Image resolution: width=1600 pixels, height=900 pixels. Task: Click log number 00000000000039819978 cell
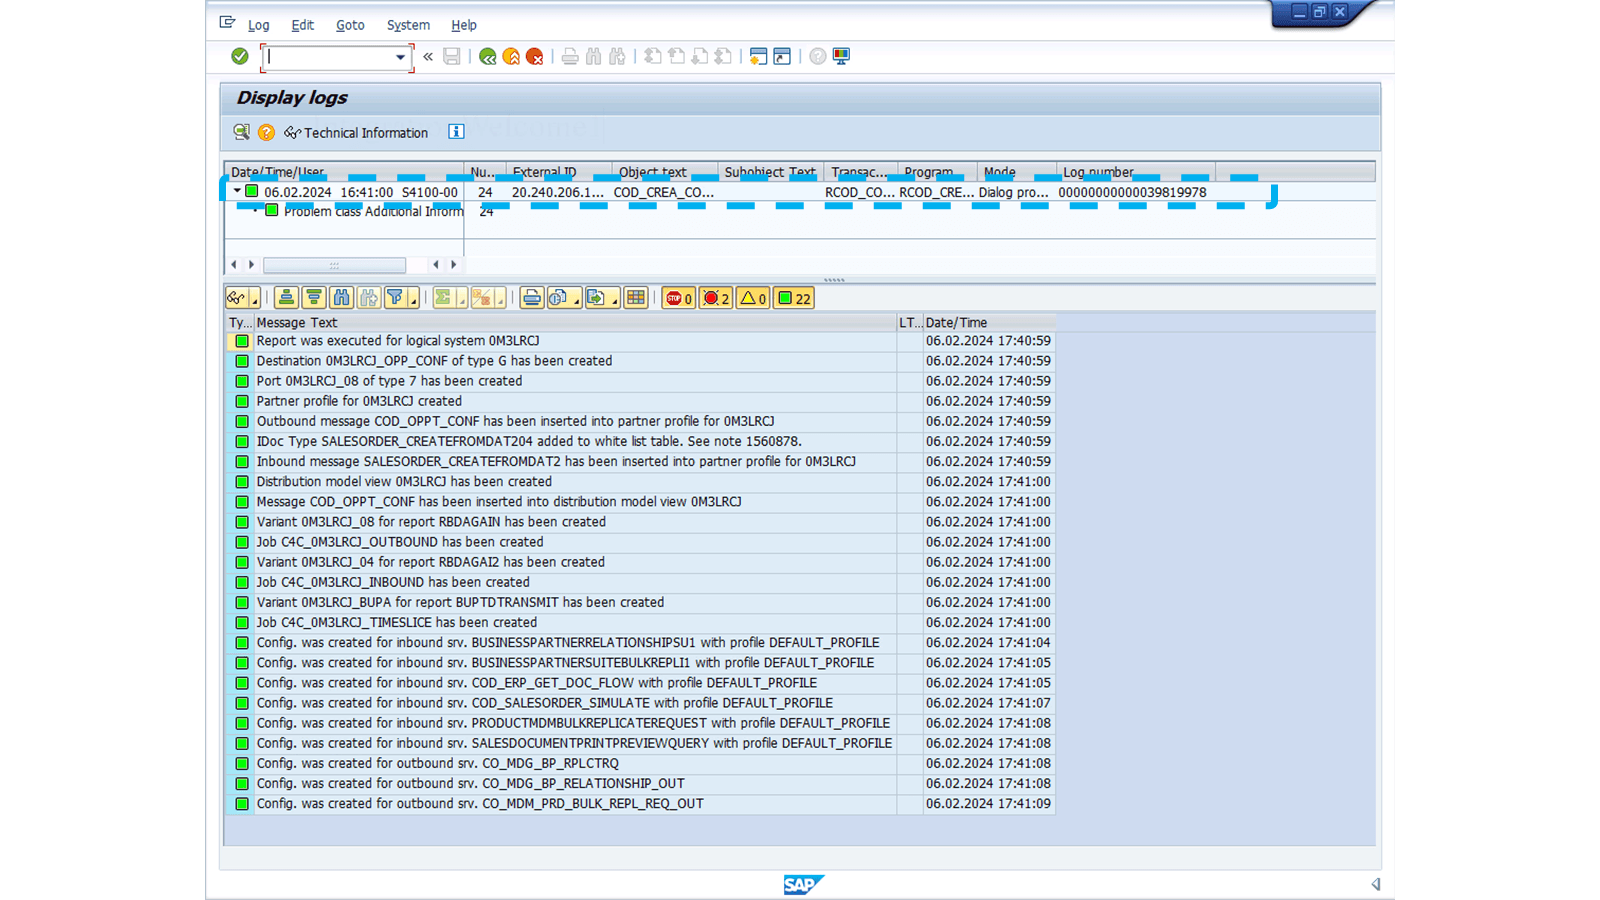pyautogui.click(x=1132, y=192)
